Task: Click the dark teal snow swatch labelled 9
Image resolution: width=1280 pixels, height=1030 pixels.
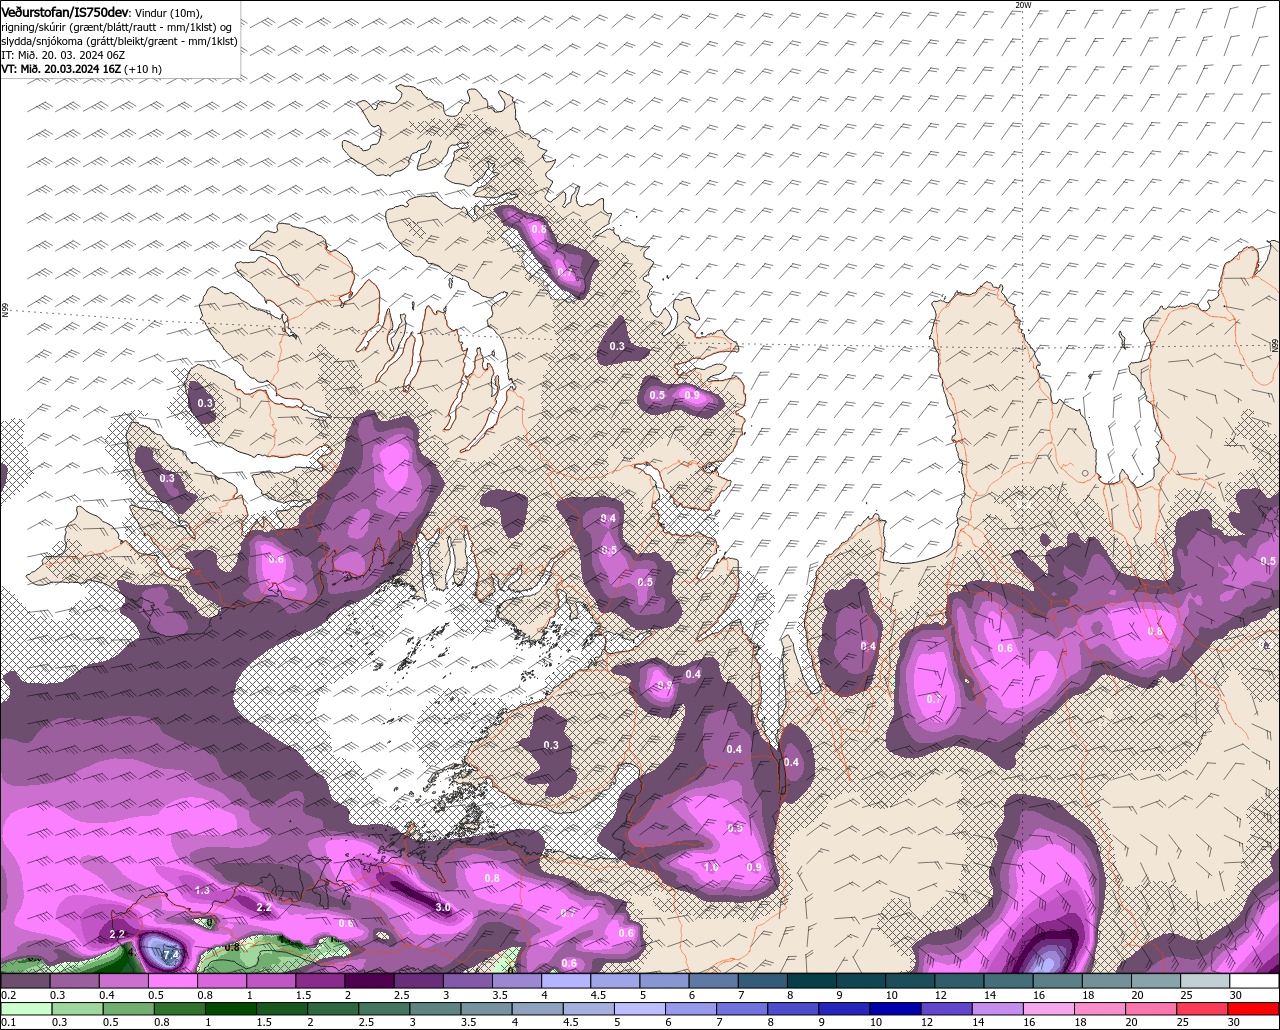Action: point(861,981)
